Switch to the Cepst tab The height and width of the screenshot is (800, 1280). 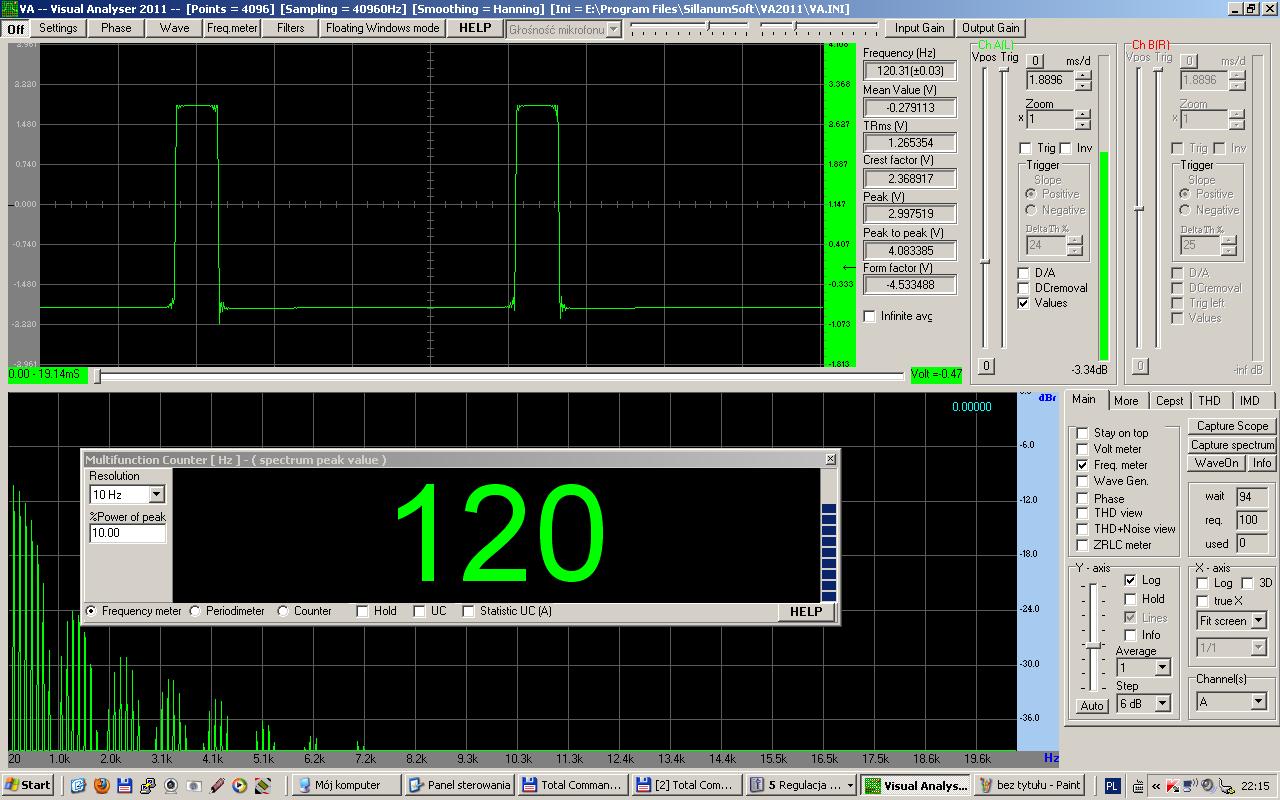tap(1169, 401)
